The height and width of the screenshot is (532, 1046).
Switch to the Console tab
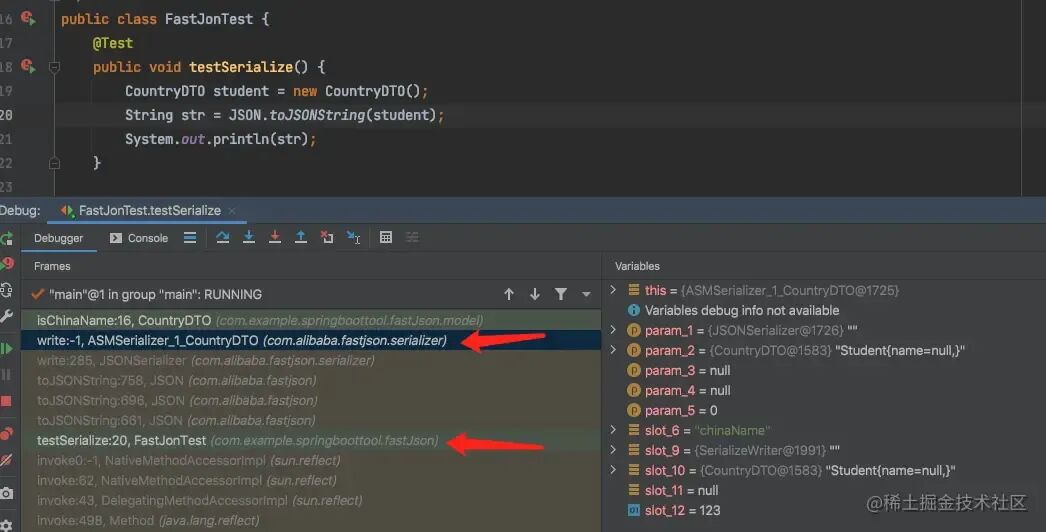coord(138,238)
